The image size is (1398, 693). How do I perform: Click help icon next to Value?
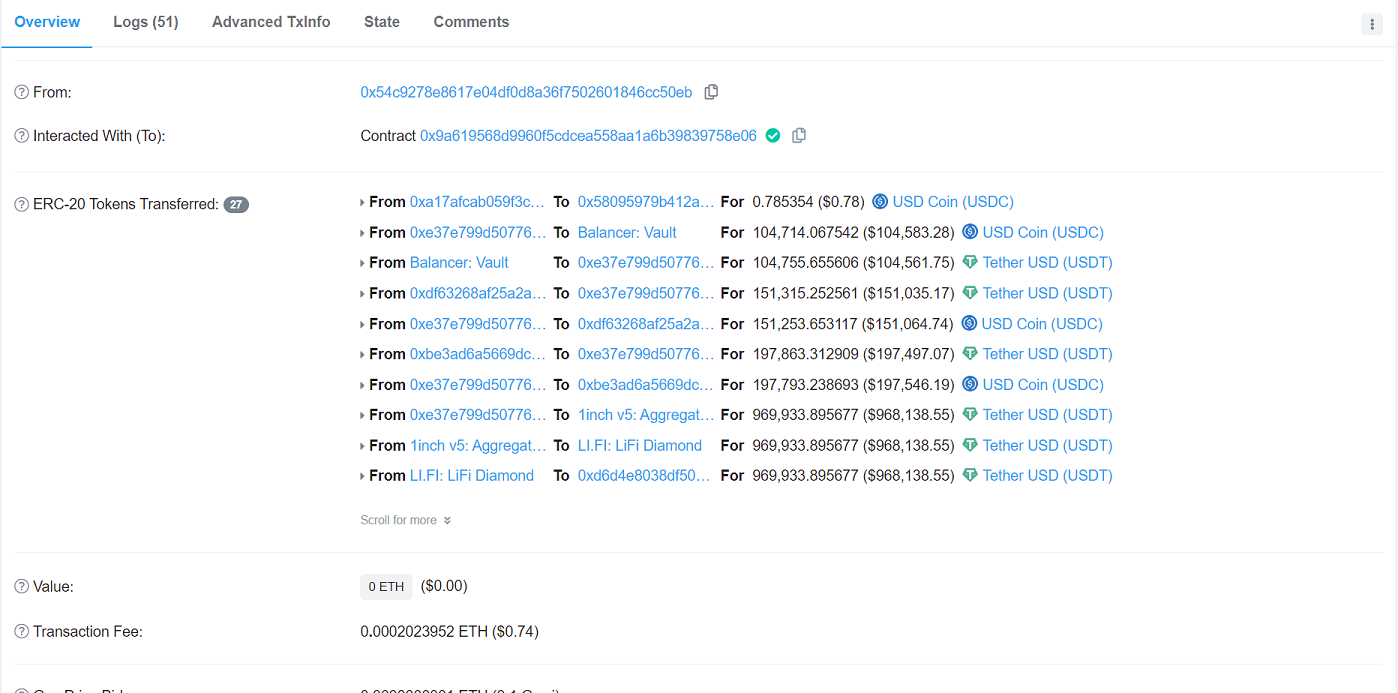pos(21,587)
